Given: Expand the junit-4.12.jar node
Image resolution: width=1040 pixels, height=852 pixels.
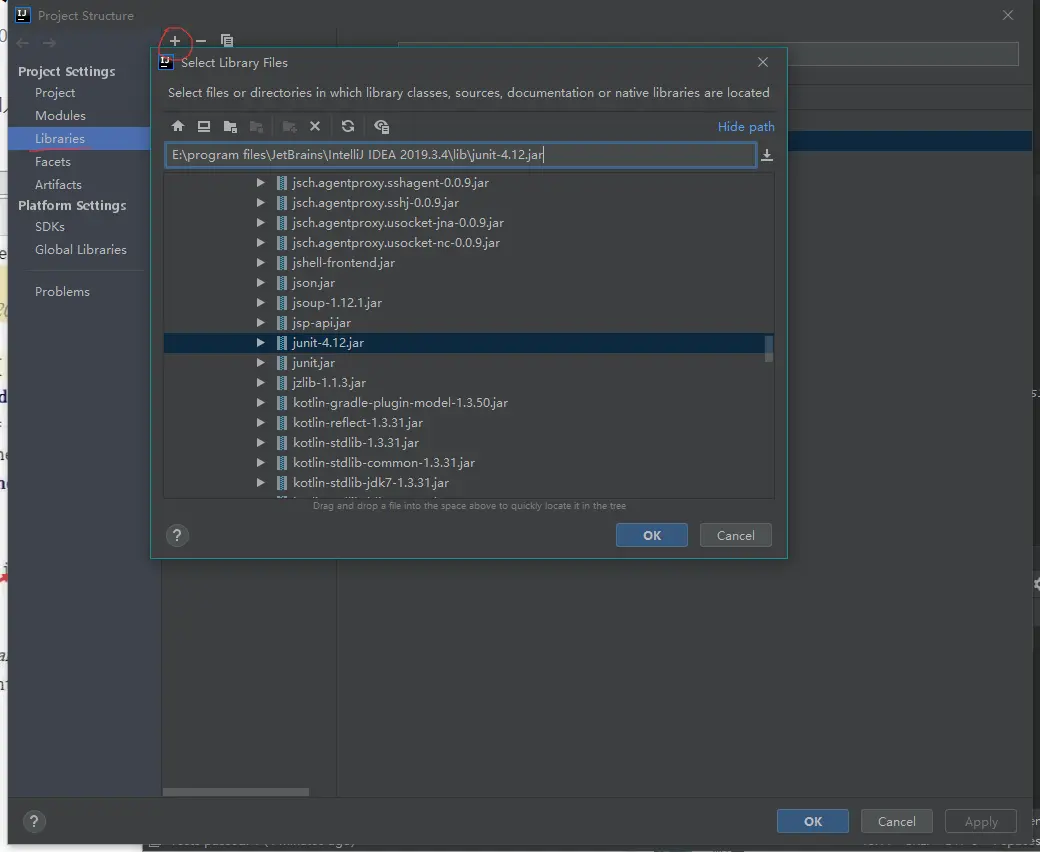Looking at the screenshot, I should tap(261, 343).
